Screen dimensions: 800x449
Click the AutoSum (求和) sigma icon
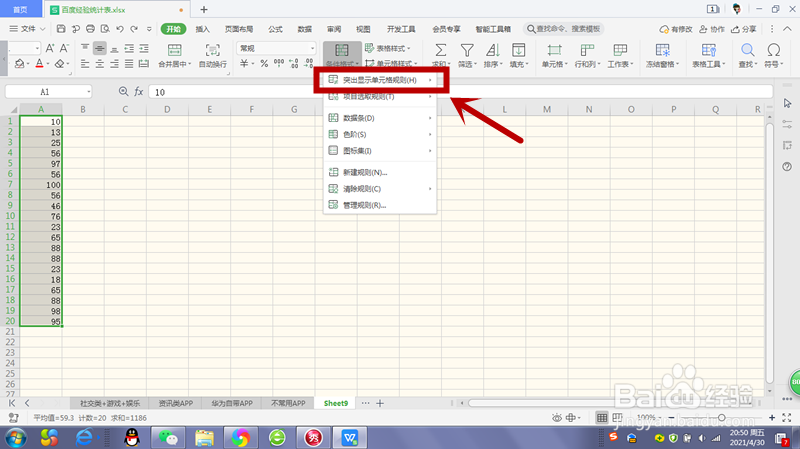pos(440,50)
